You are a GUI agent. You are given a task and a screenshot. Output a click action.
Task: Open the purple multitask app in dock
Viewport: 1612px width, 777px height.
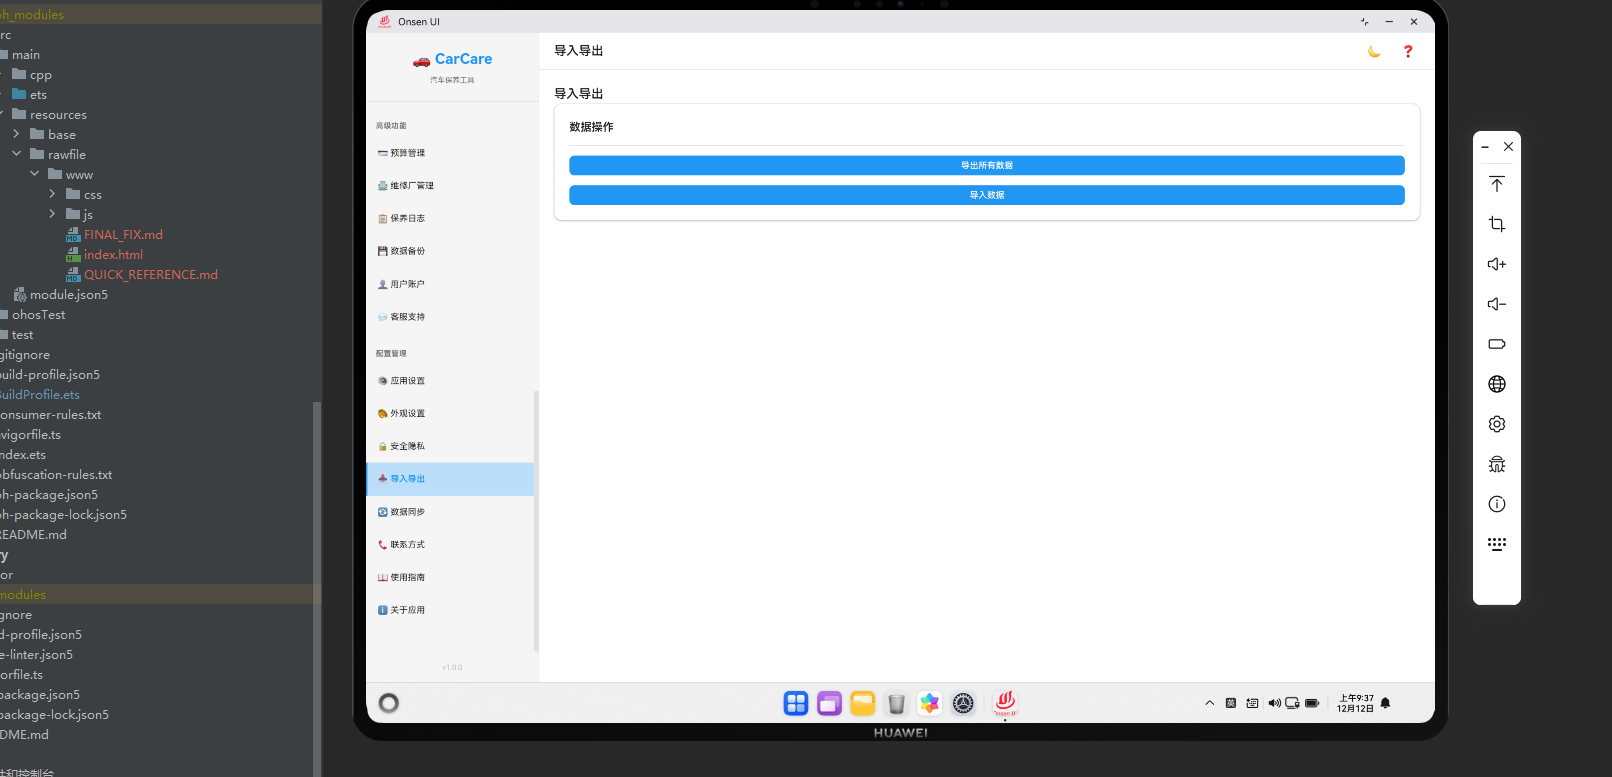coord(829,703)
